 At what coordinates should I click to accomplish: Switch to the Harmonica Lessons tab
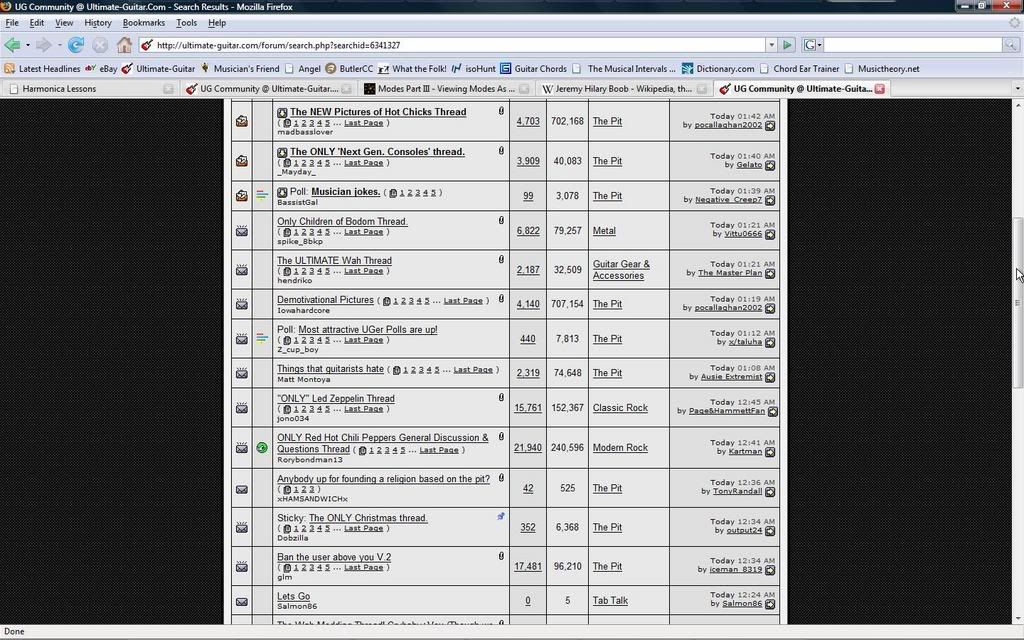point(91,89)
